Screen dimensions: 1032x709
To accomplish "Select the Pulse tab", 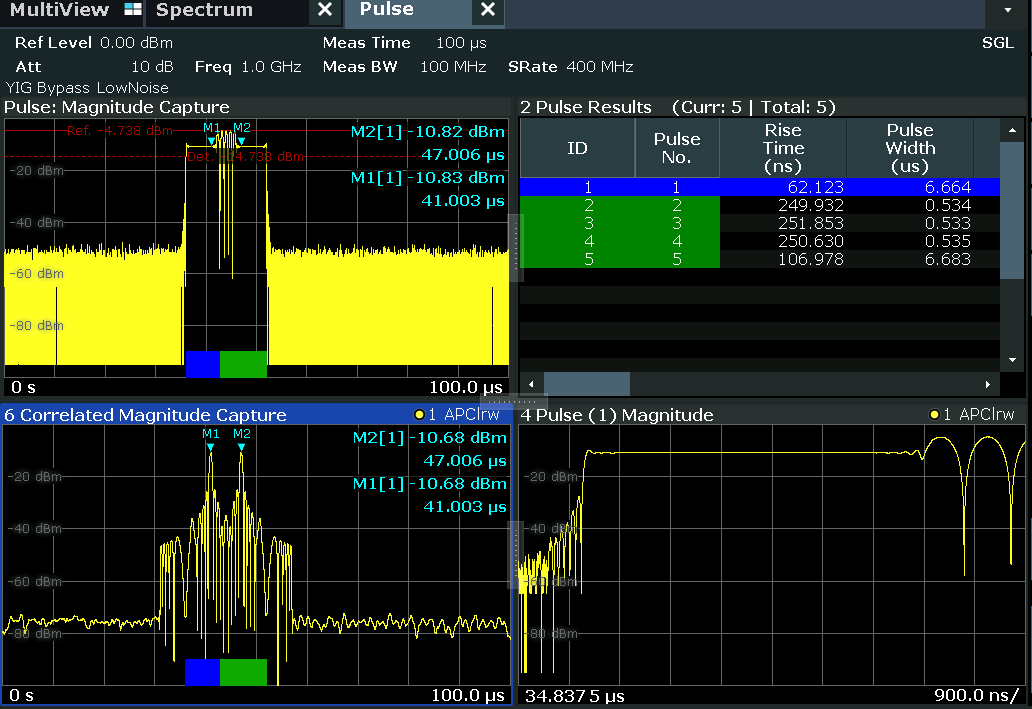I will [386, 10].
